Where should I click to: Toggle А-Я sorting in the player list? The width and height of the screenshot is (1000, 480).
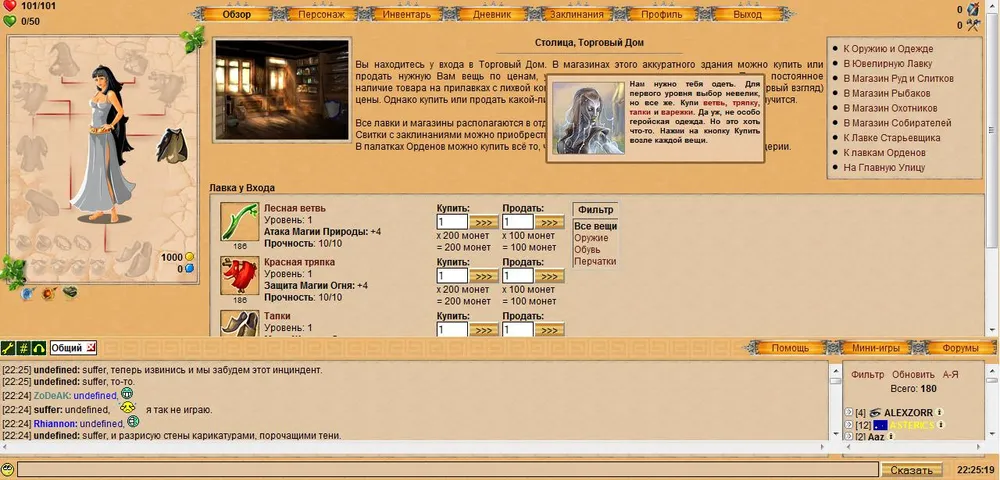pyautogui.click(x=952, y=374)
